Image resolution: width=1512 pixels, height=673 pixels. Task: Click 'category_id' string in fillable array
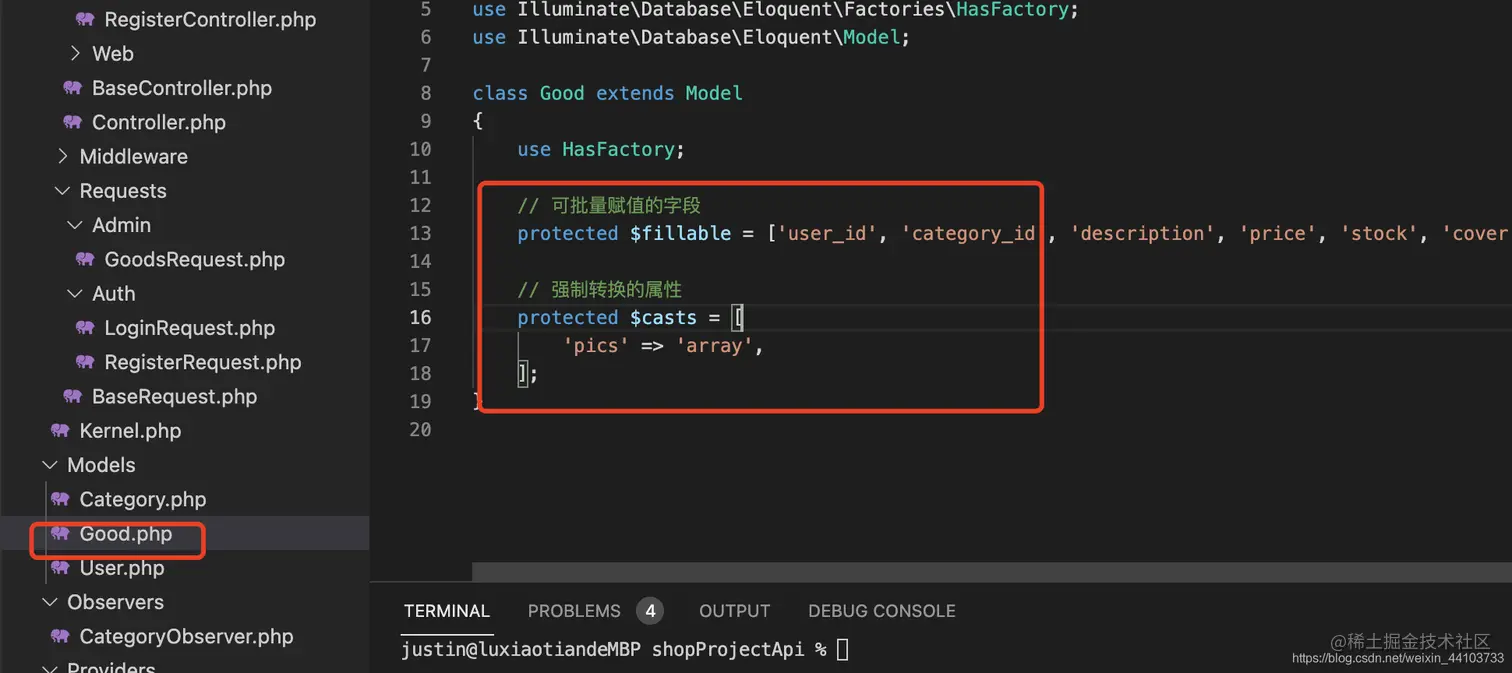975,233
